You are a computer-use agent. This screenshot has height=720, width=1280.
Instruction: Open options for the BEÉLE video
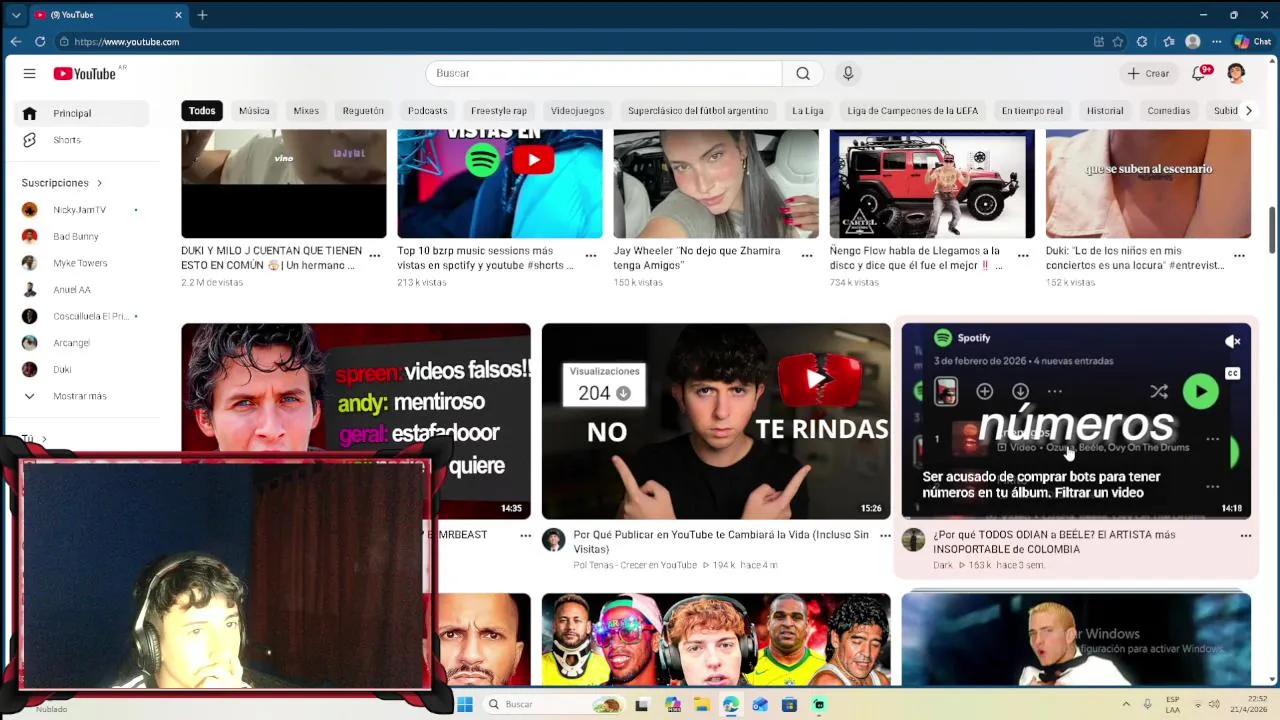[1245, 536]
